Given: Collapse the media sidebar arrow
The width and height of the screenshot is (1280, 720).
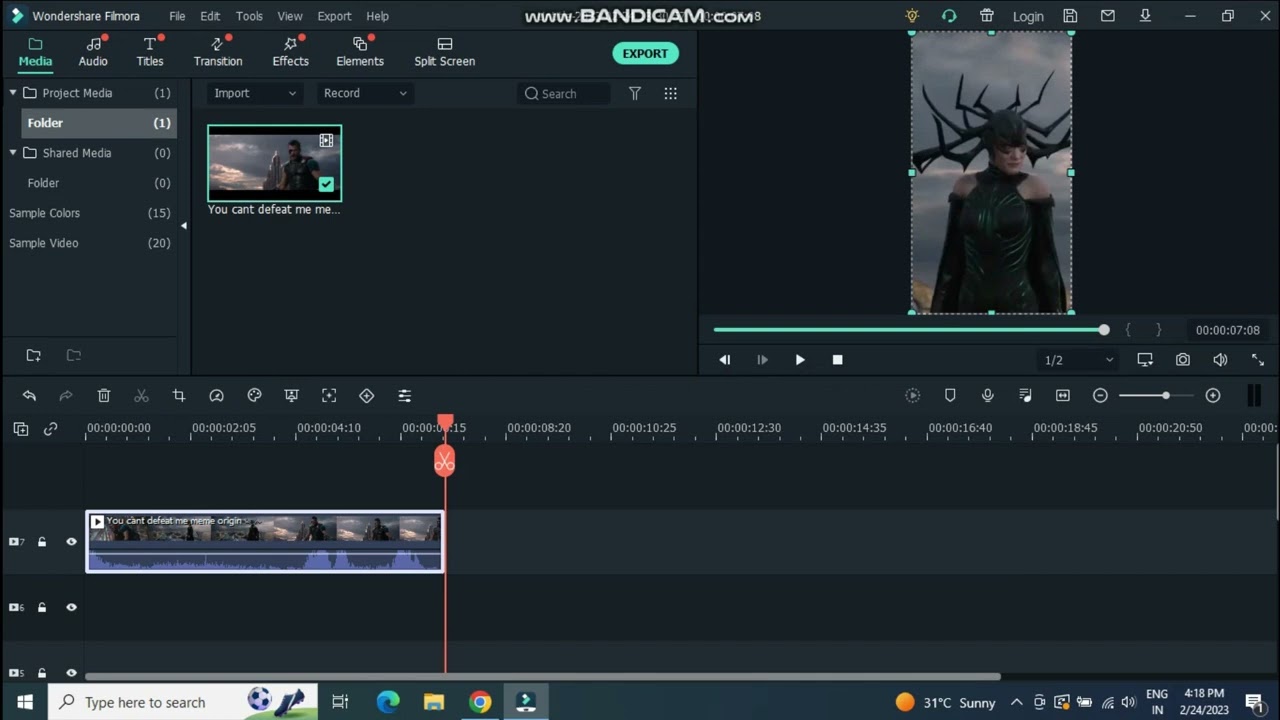Looking at the screenshot, I should tap(183, 226).
